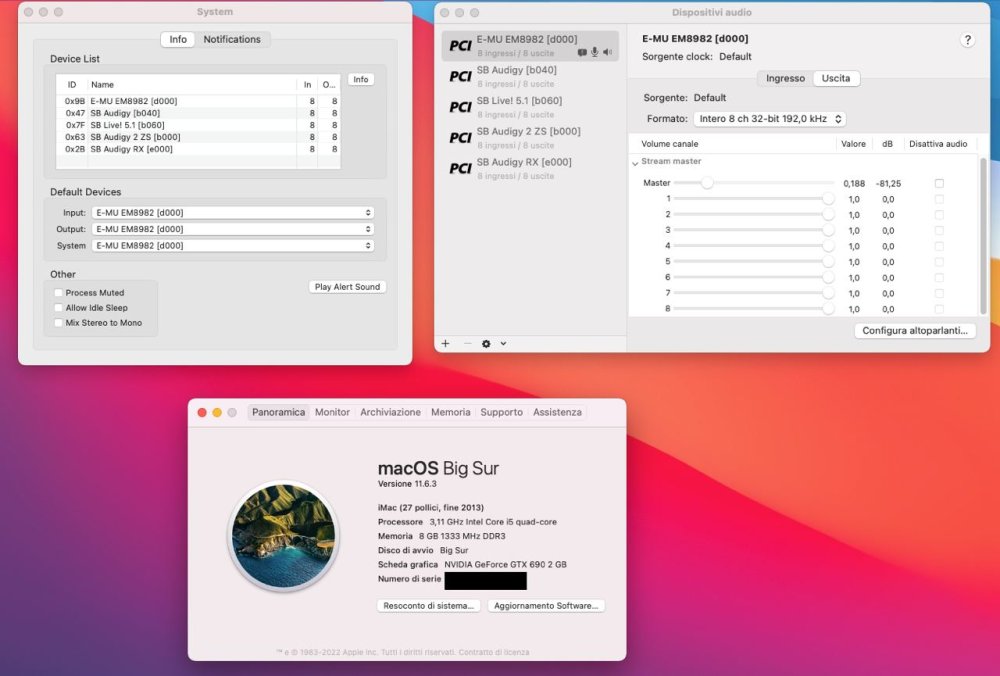Select the Info tab in System window

[x=178, y=40]
